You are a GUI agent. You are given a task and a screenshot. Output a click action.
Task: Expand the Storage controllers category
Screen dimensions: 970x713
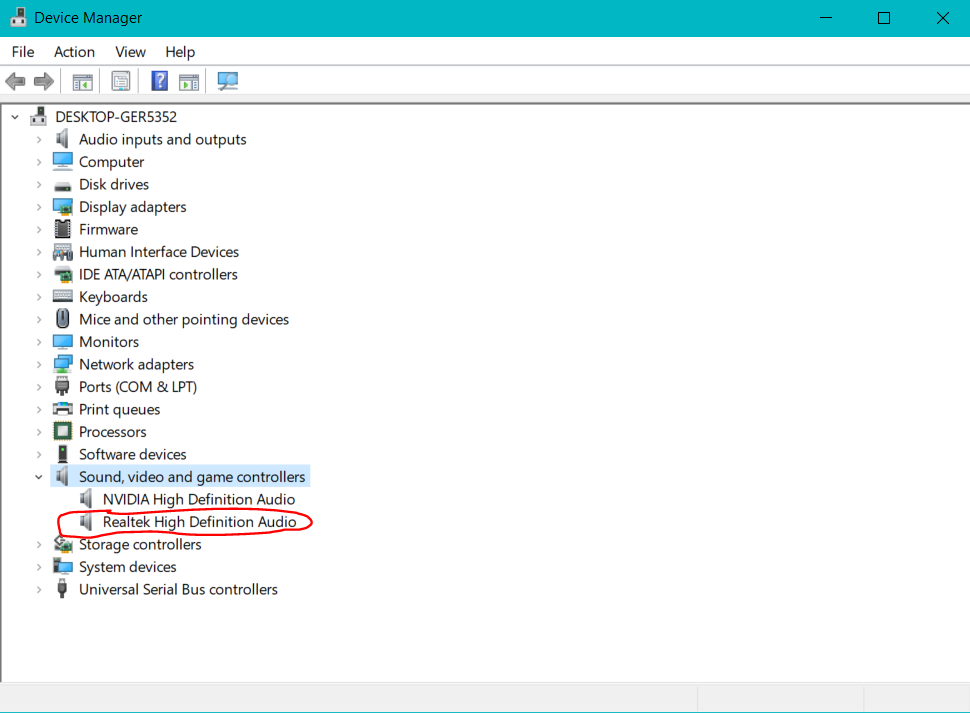pos(39,545)
